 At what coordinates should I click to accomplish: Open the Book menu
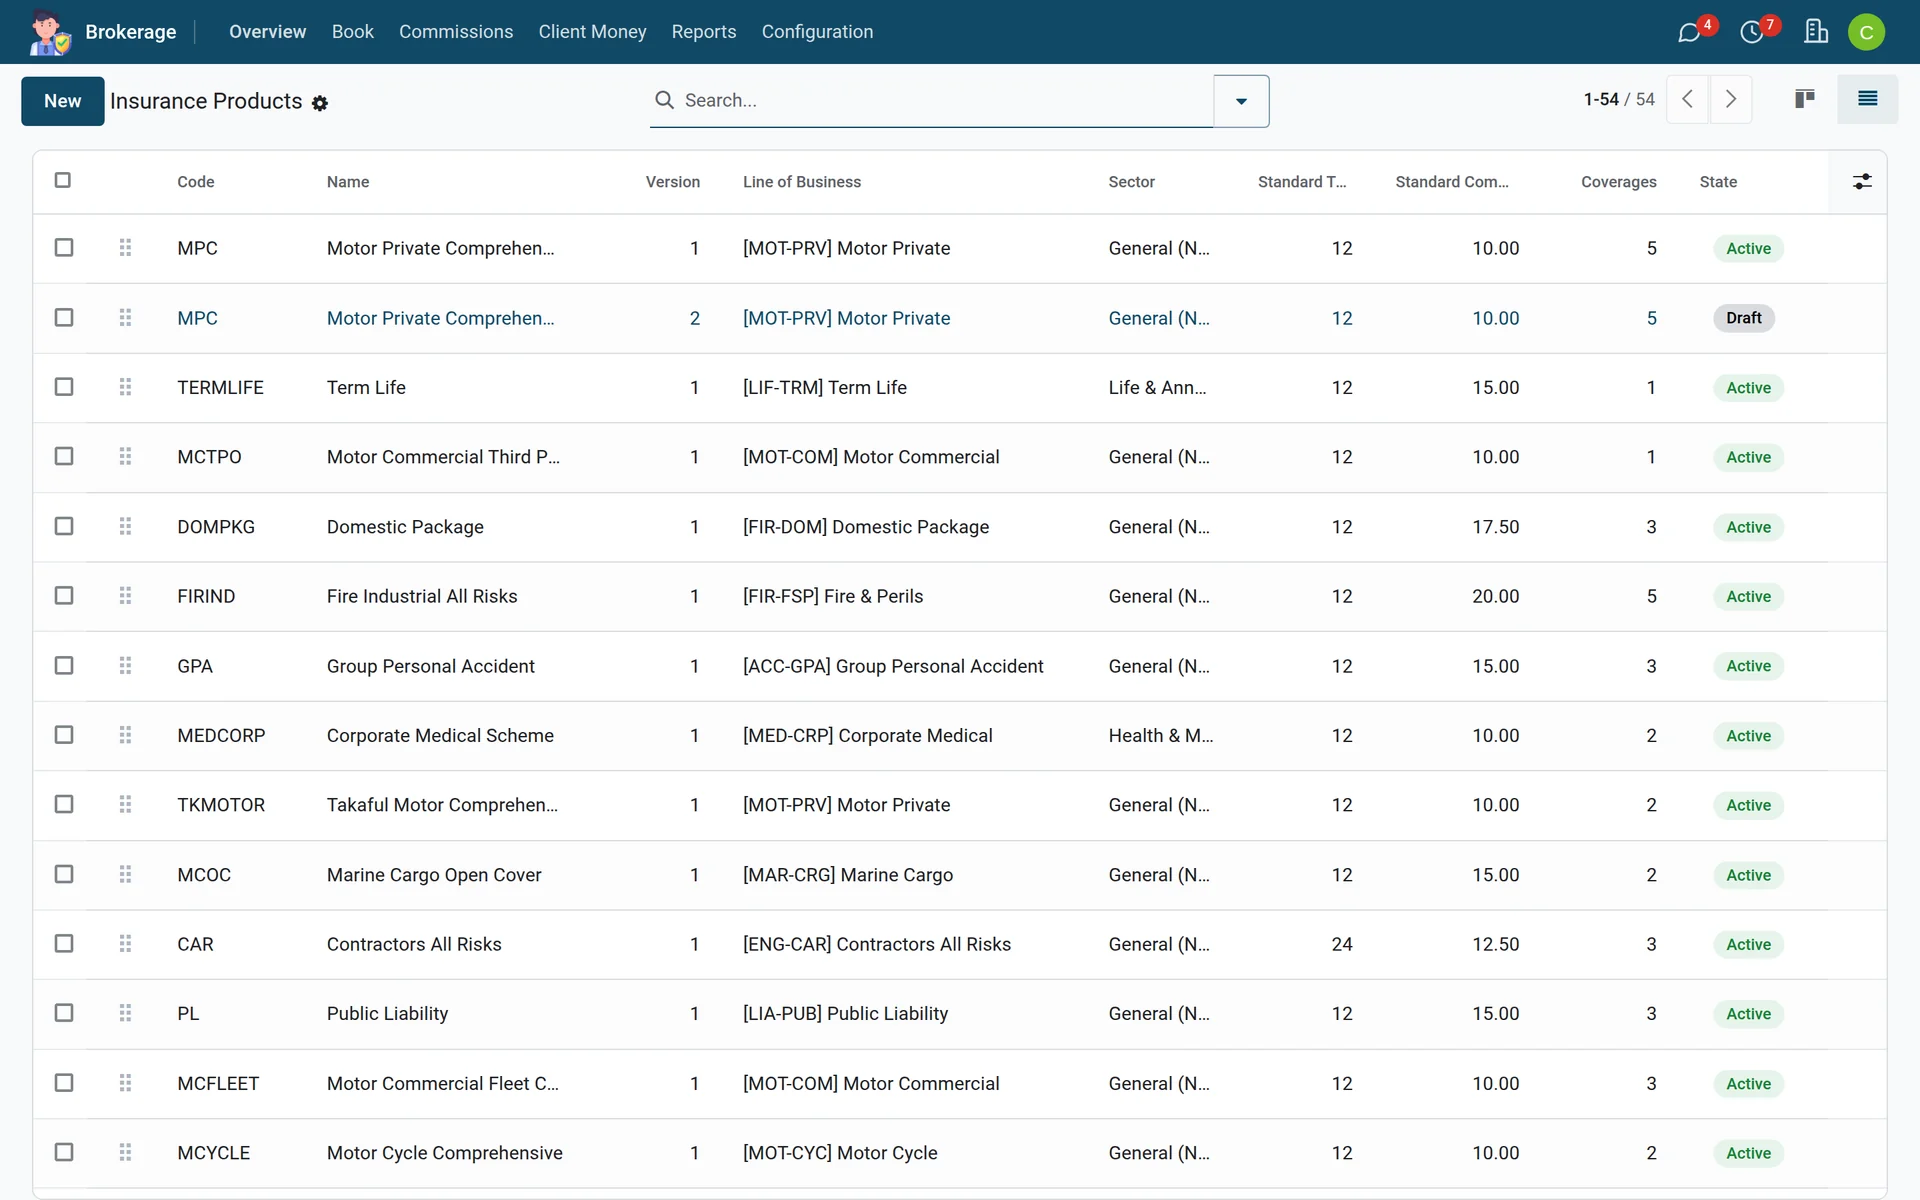point(353,32)
